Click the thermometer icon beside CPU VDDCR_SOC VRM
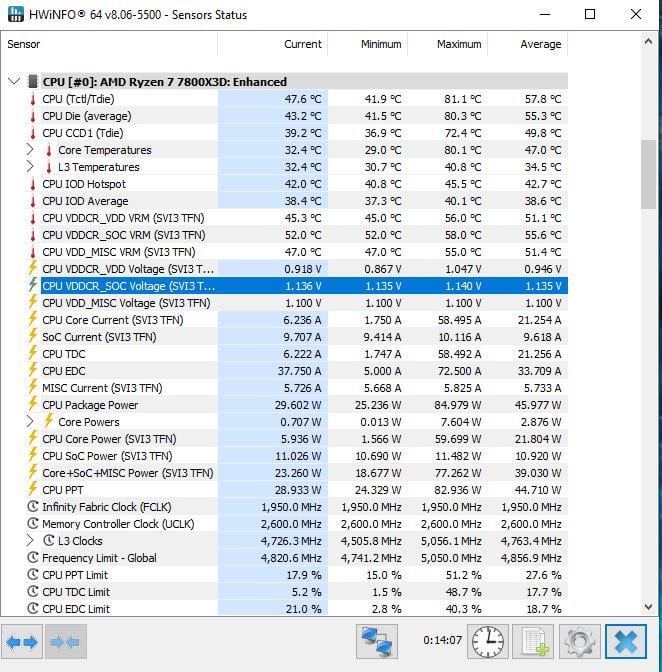The image size is (662, 672). pyautogui.click(x=33, y=235)
